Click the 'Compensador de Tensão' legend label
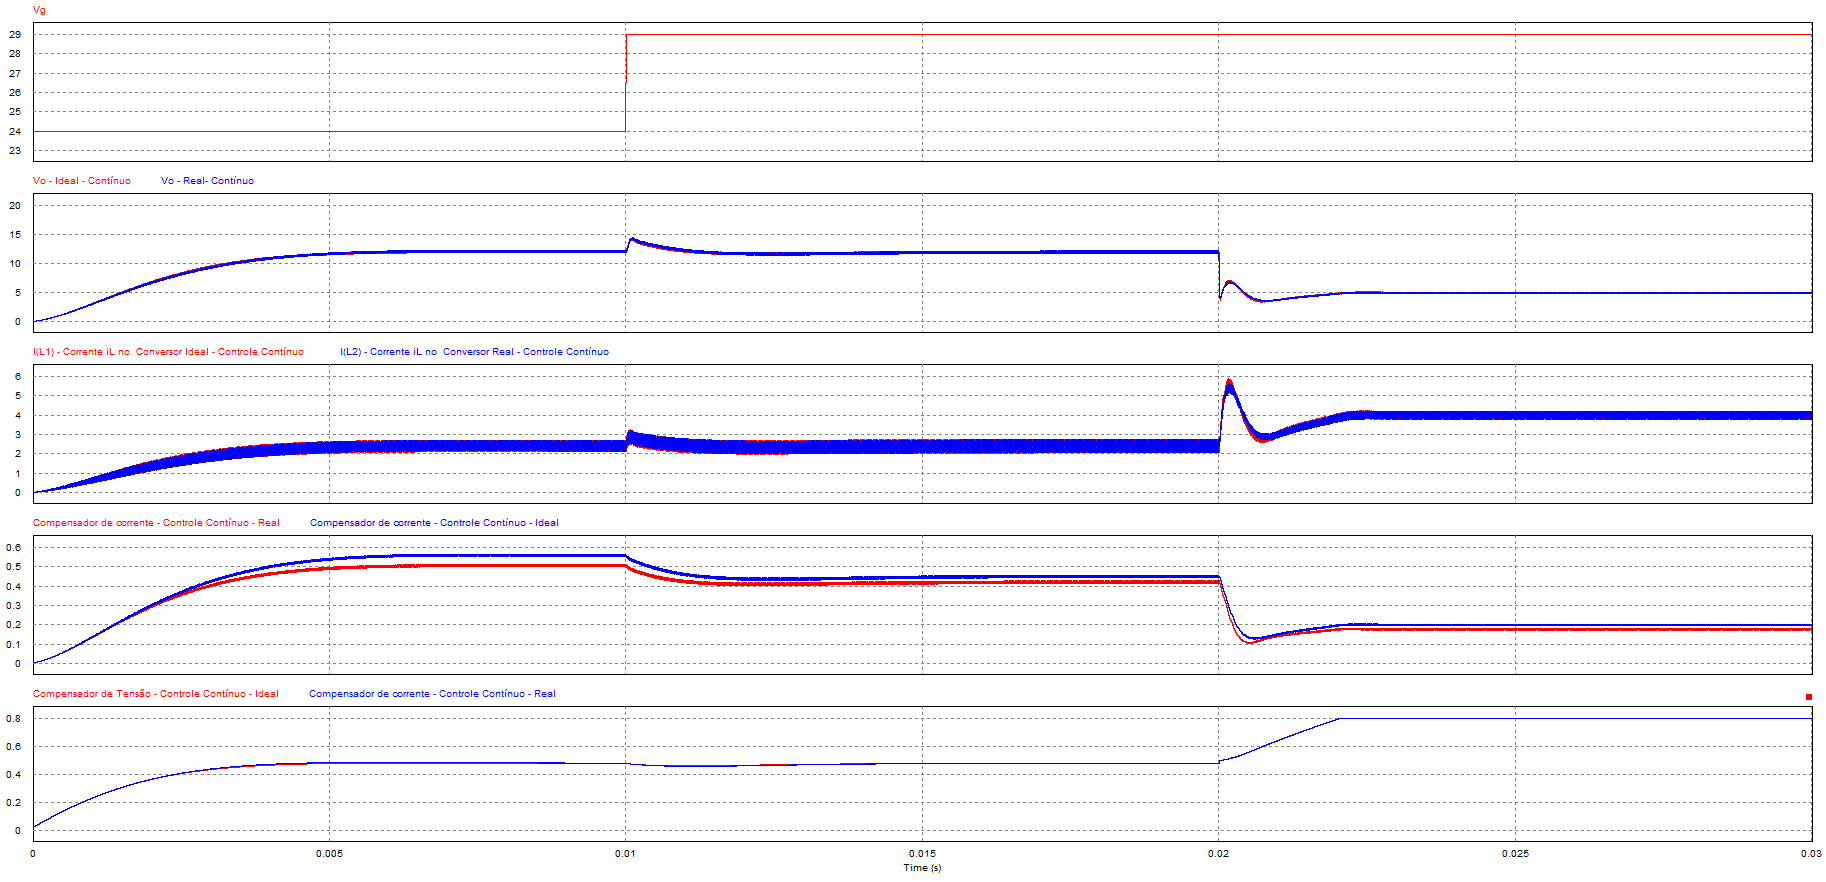This screenshot has height=882, width=1826. click(155, 694)
